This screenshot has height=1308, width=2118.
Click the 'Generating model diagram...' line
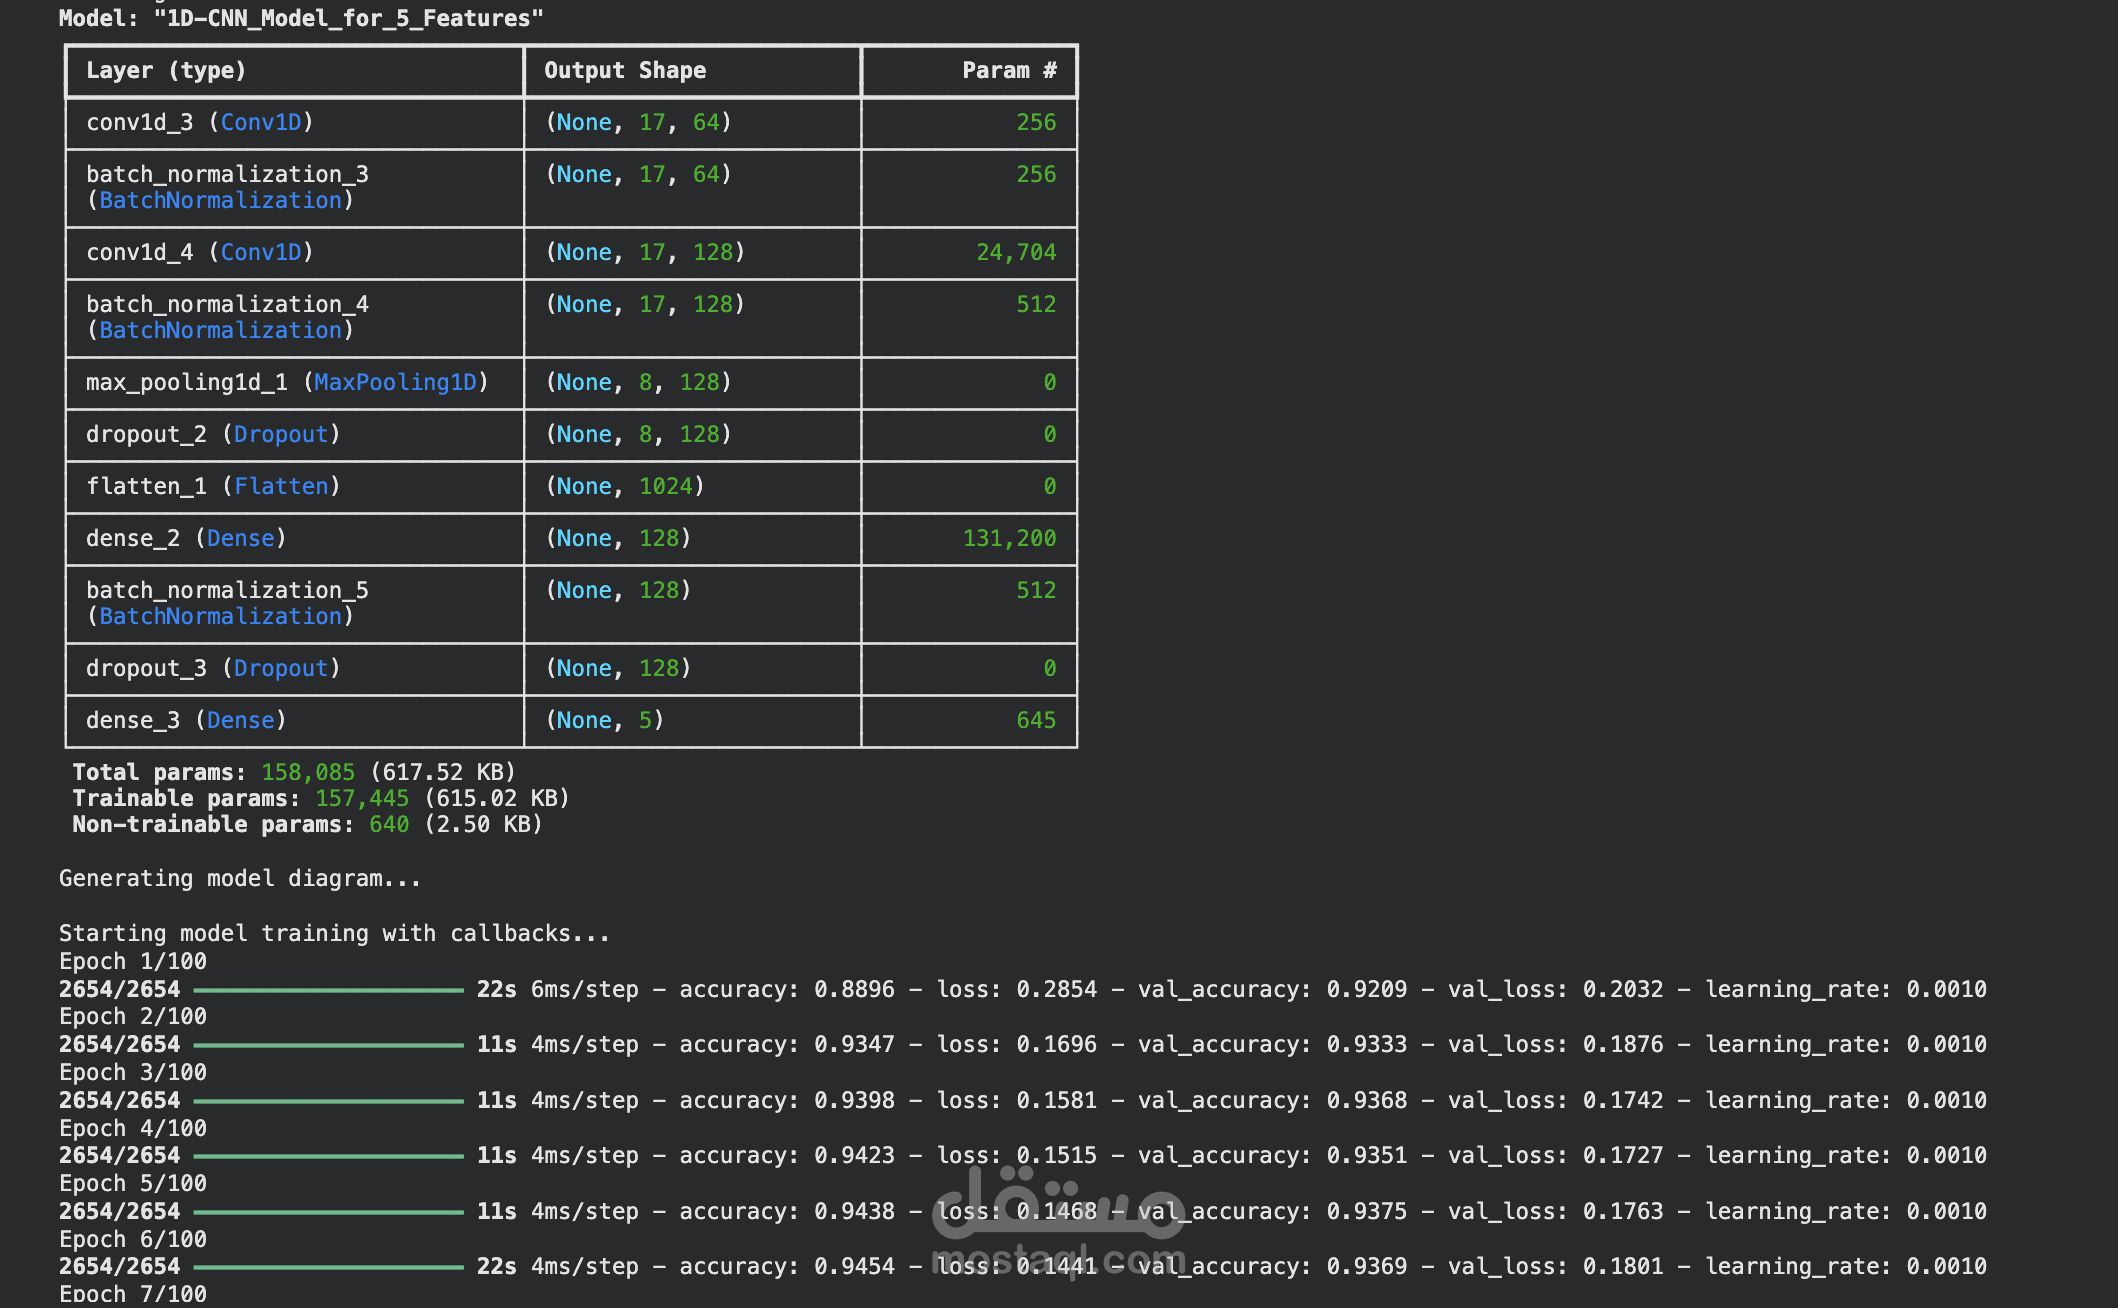pos(240,878)
